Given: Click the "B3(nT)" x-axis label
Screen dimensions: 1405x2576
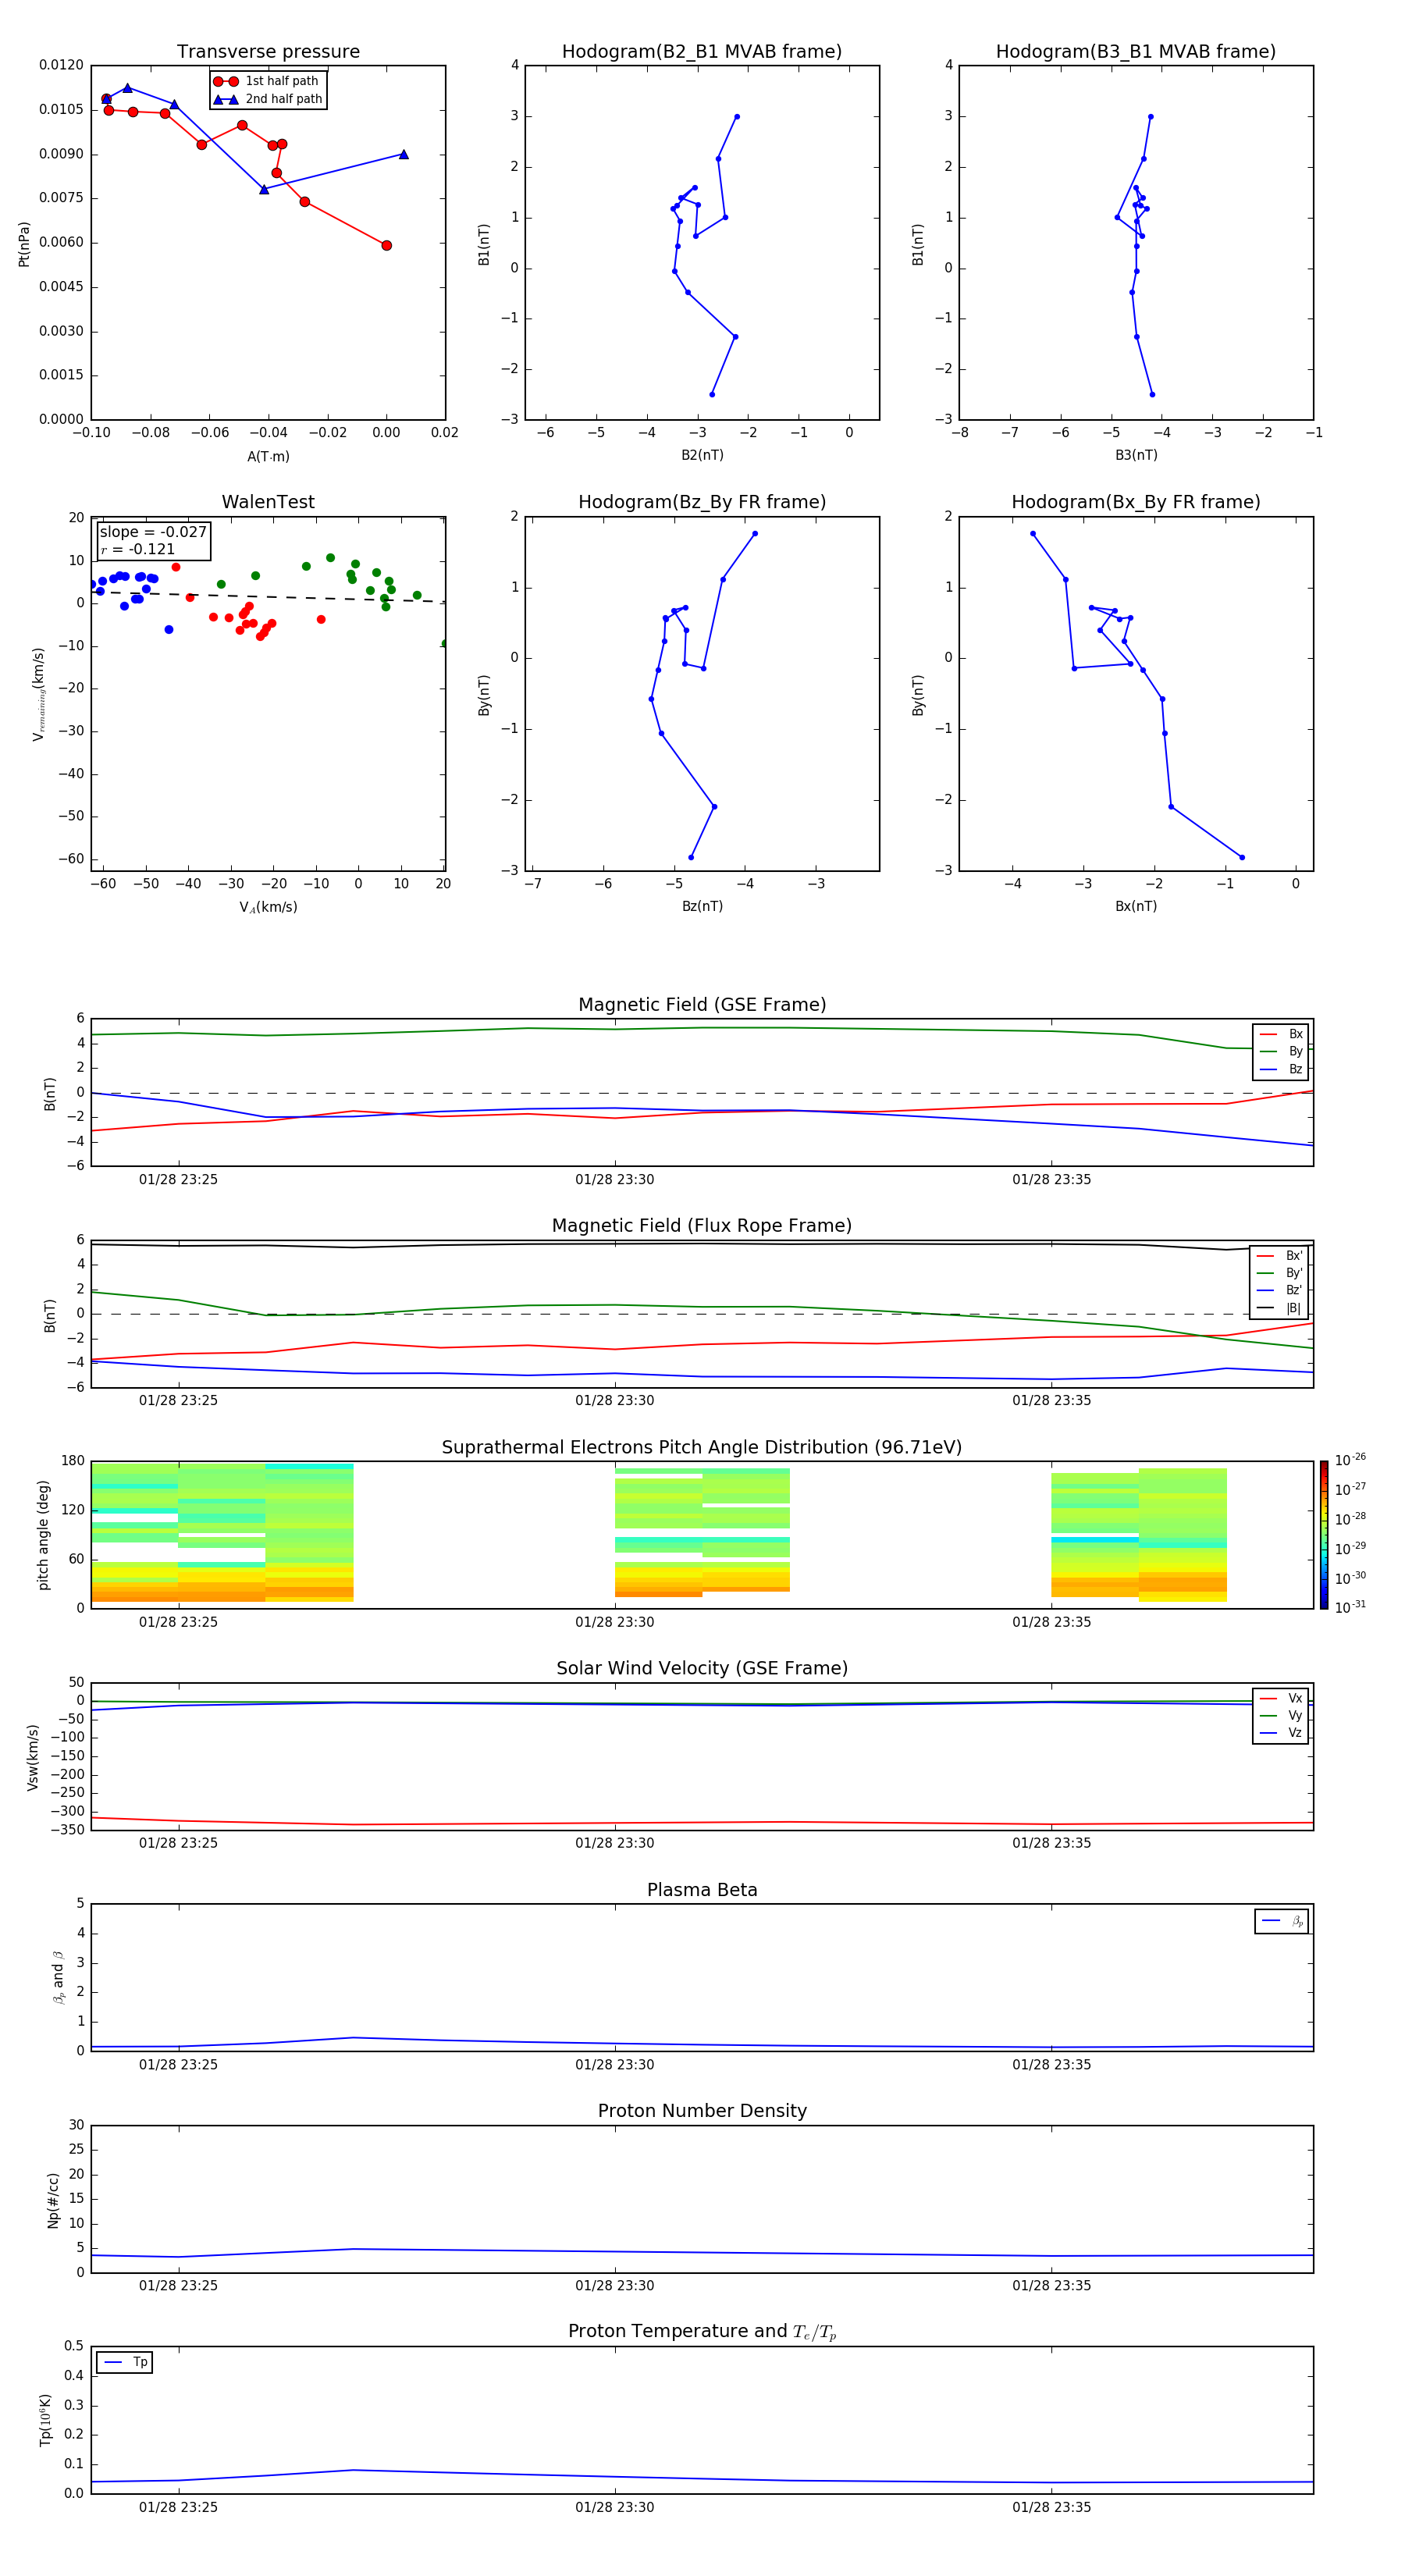Looking at the screenshot, I should click(x=1136, y=455).
